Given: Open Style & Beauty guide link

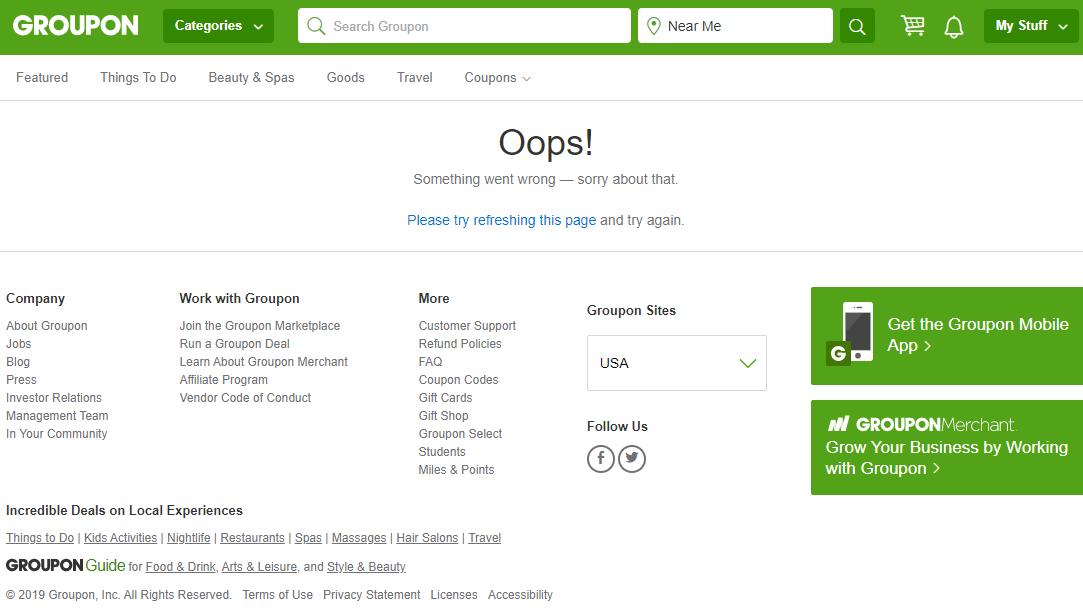Looking at the screenshot, I should (x=366, y=567).
